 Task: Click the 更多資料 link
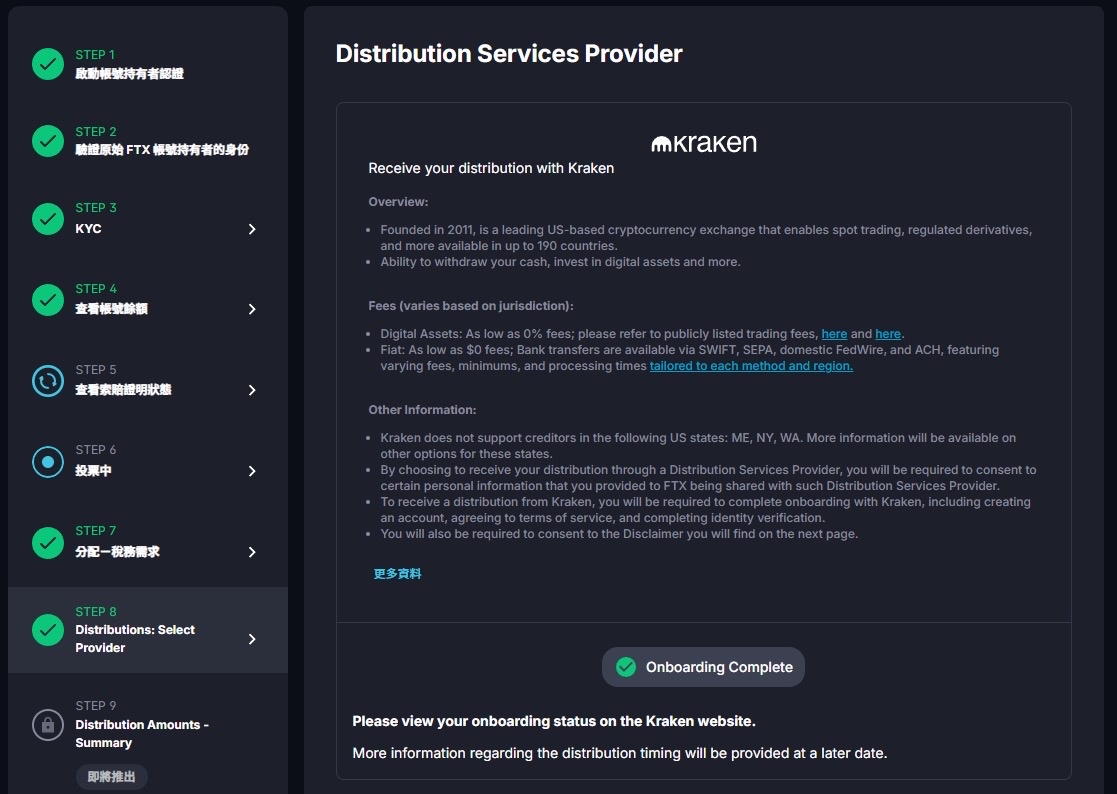[x=398, y=574]
